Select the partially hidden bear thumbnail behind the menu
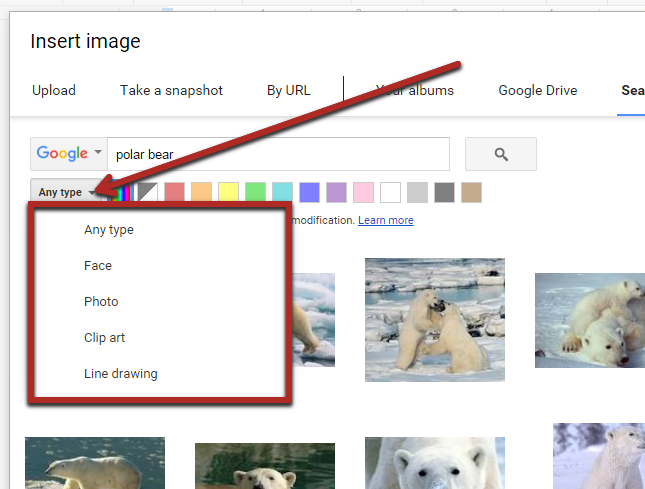This screenshot has height=489, width=645. coord(313,320)
